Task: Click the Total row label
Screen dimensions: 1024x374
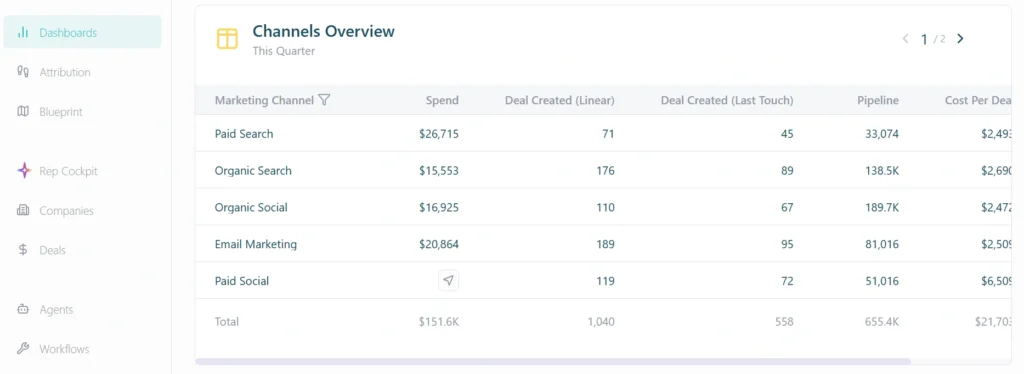Action: click(227, 322)
